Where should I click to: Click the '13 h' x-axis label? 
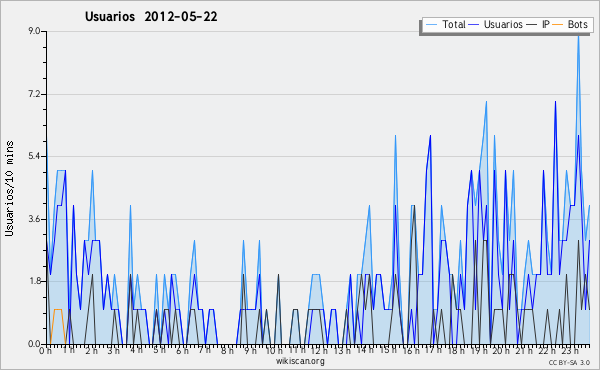pyautogui.click(x=342, y=351)
